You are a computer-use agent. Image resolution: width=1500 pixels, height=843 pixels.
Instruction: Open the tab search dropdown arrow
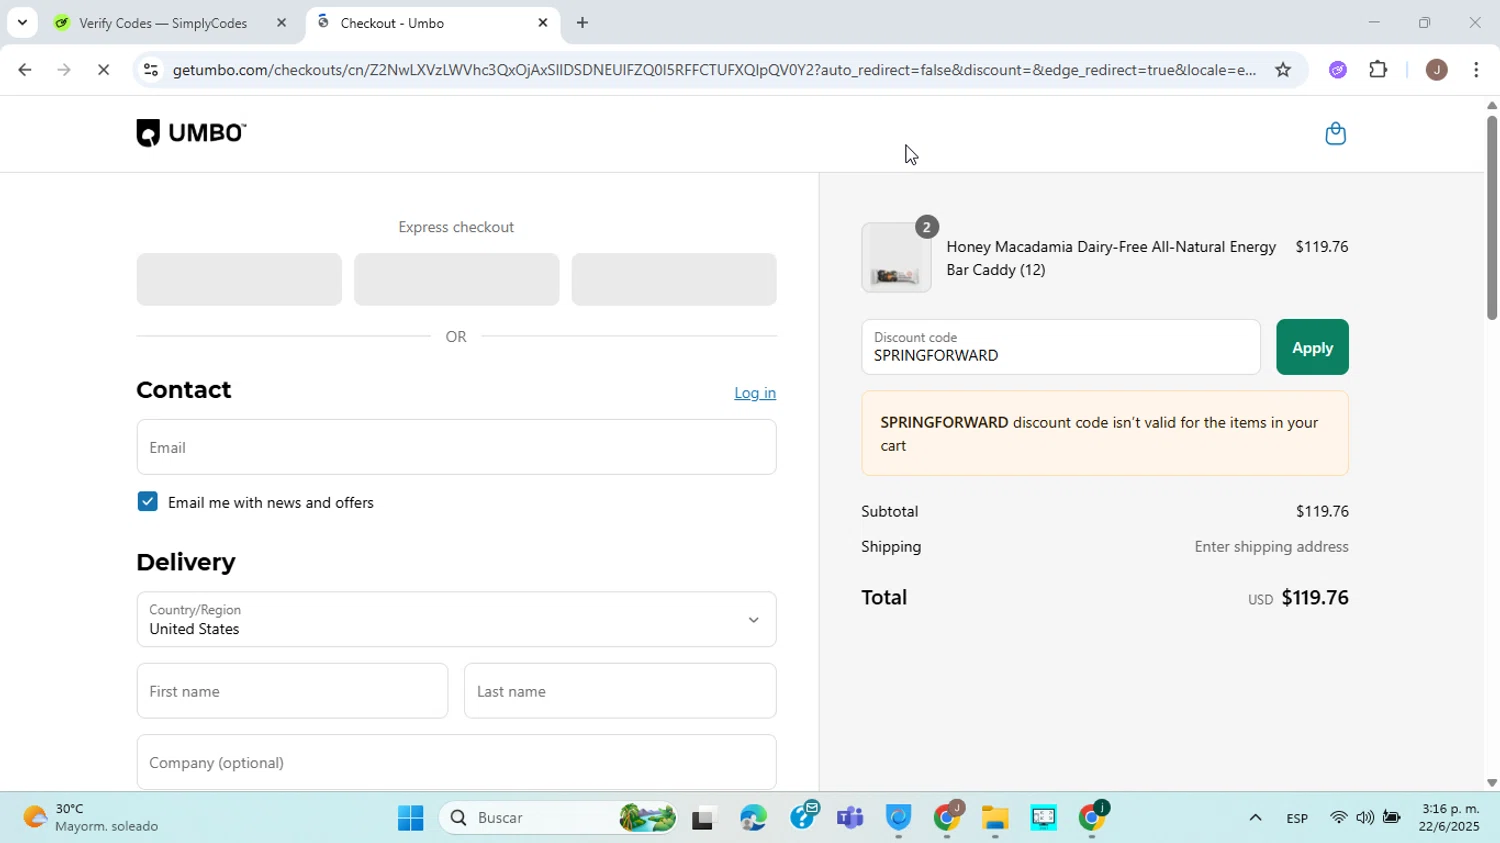22,22
